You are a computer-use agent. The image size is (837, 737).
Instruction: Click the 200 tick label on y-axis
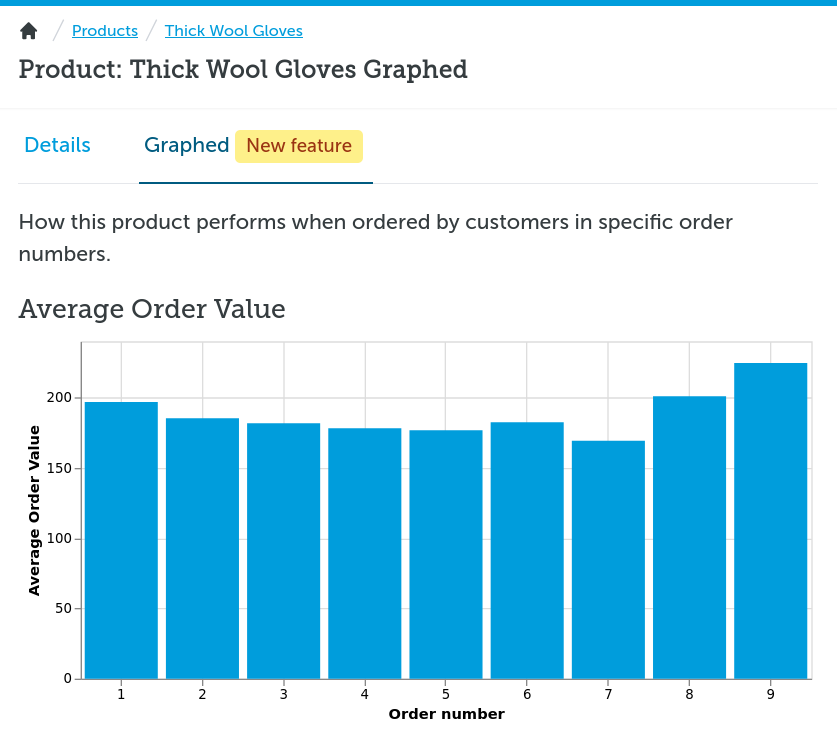[x=60, y=398]
